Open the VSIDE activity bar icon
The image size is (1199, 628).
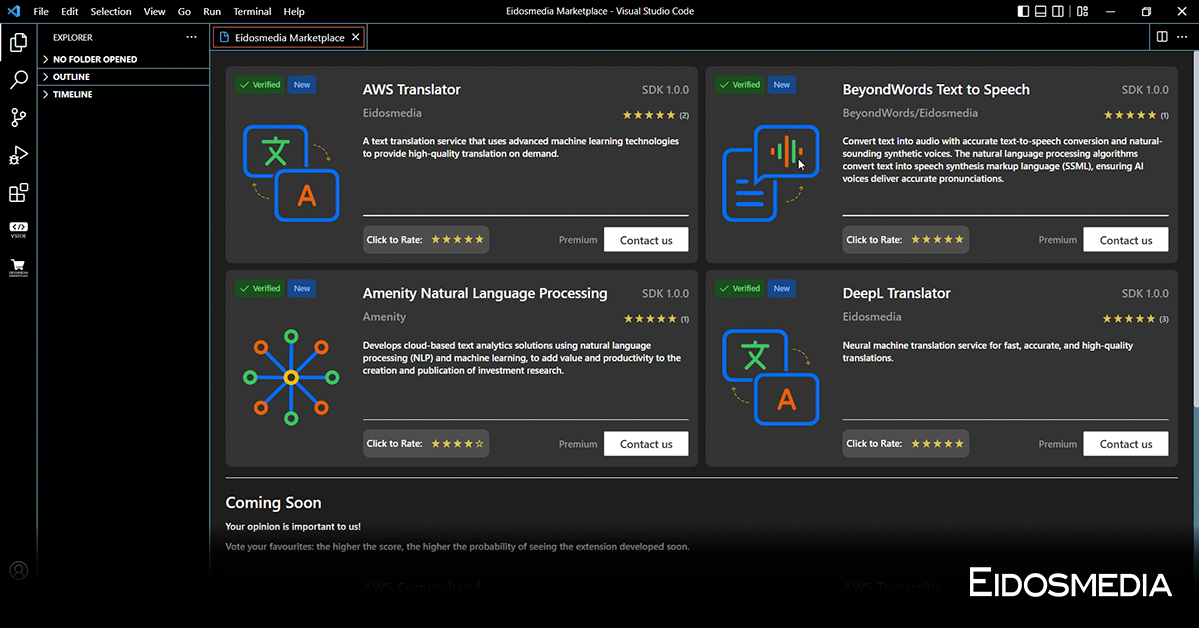click(x=18, y=229)
